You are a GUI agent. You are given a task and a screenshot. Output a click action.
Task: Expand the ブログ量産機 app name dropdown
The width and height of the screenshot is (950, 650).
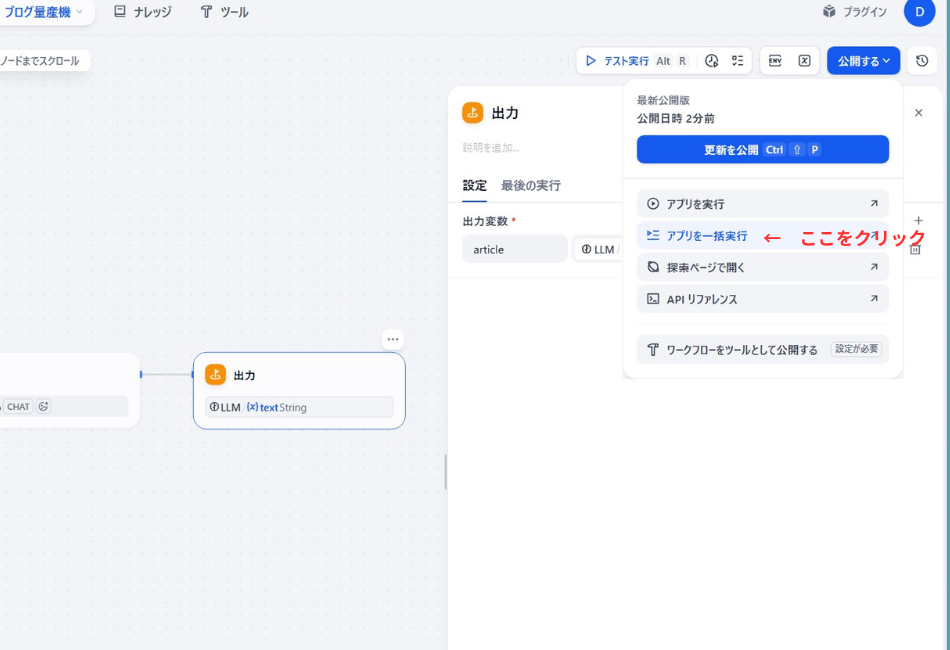pos(80,13)
